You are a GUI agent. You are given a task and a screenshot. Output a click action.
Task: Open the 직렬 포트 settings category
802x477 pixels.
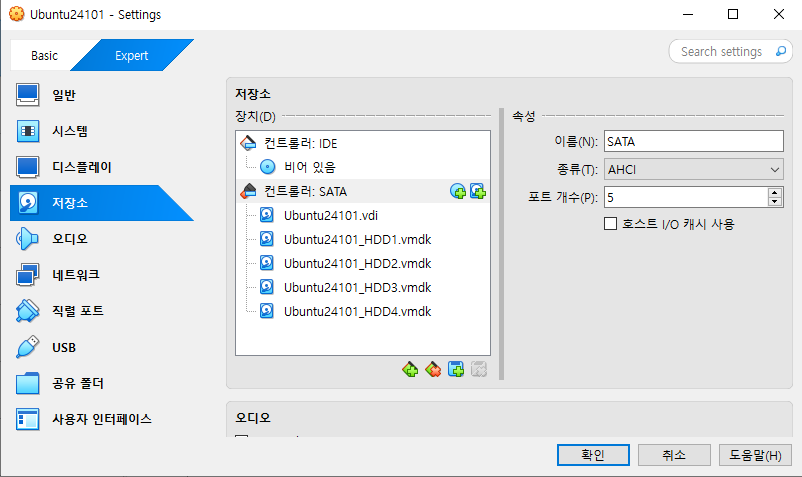tap(101, 311)
